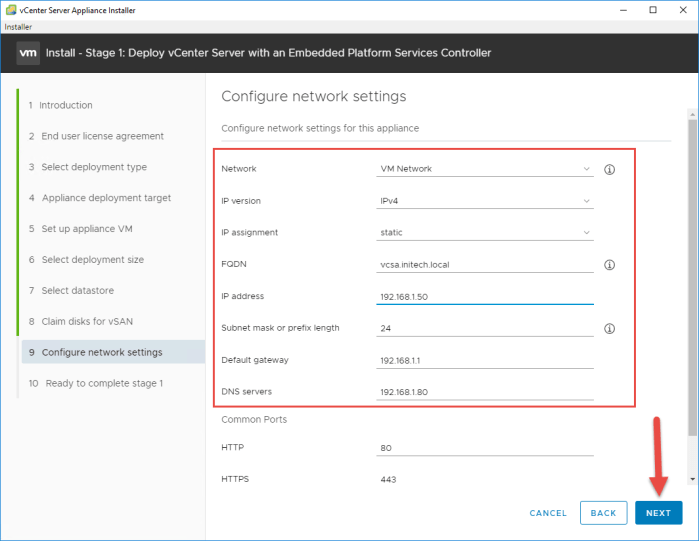Click the HTTPS port value 443
699x541 pixels.
388,480
